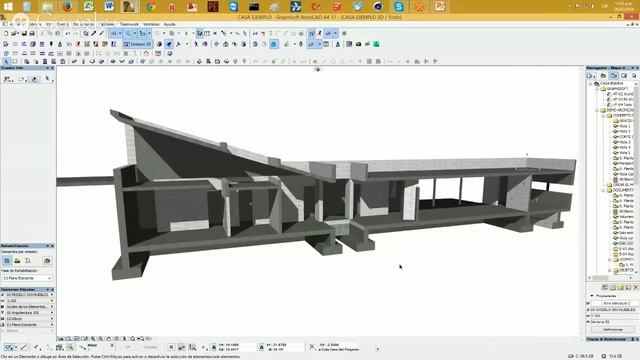640x360 pixels.
Task: Click the 'elements to demolish' renovation icon
Action: point(17,260)
